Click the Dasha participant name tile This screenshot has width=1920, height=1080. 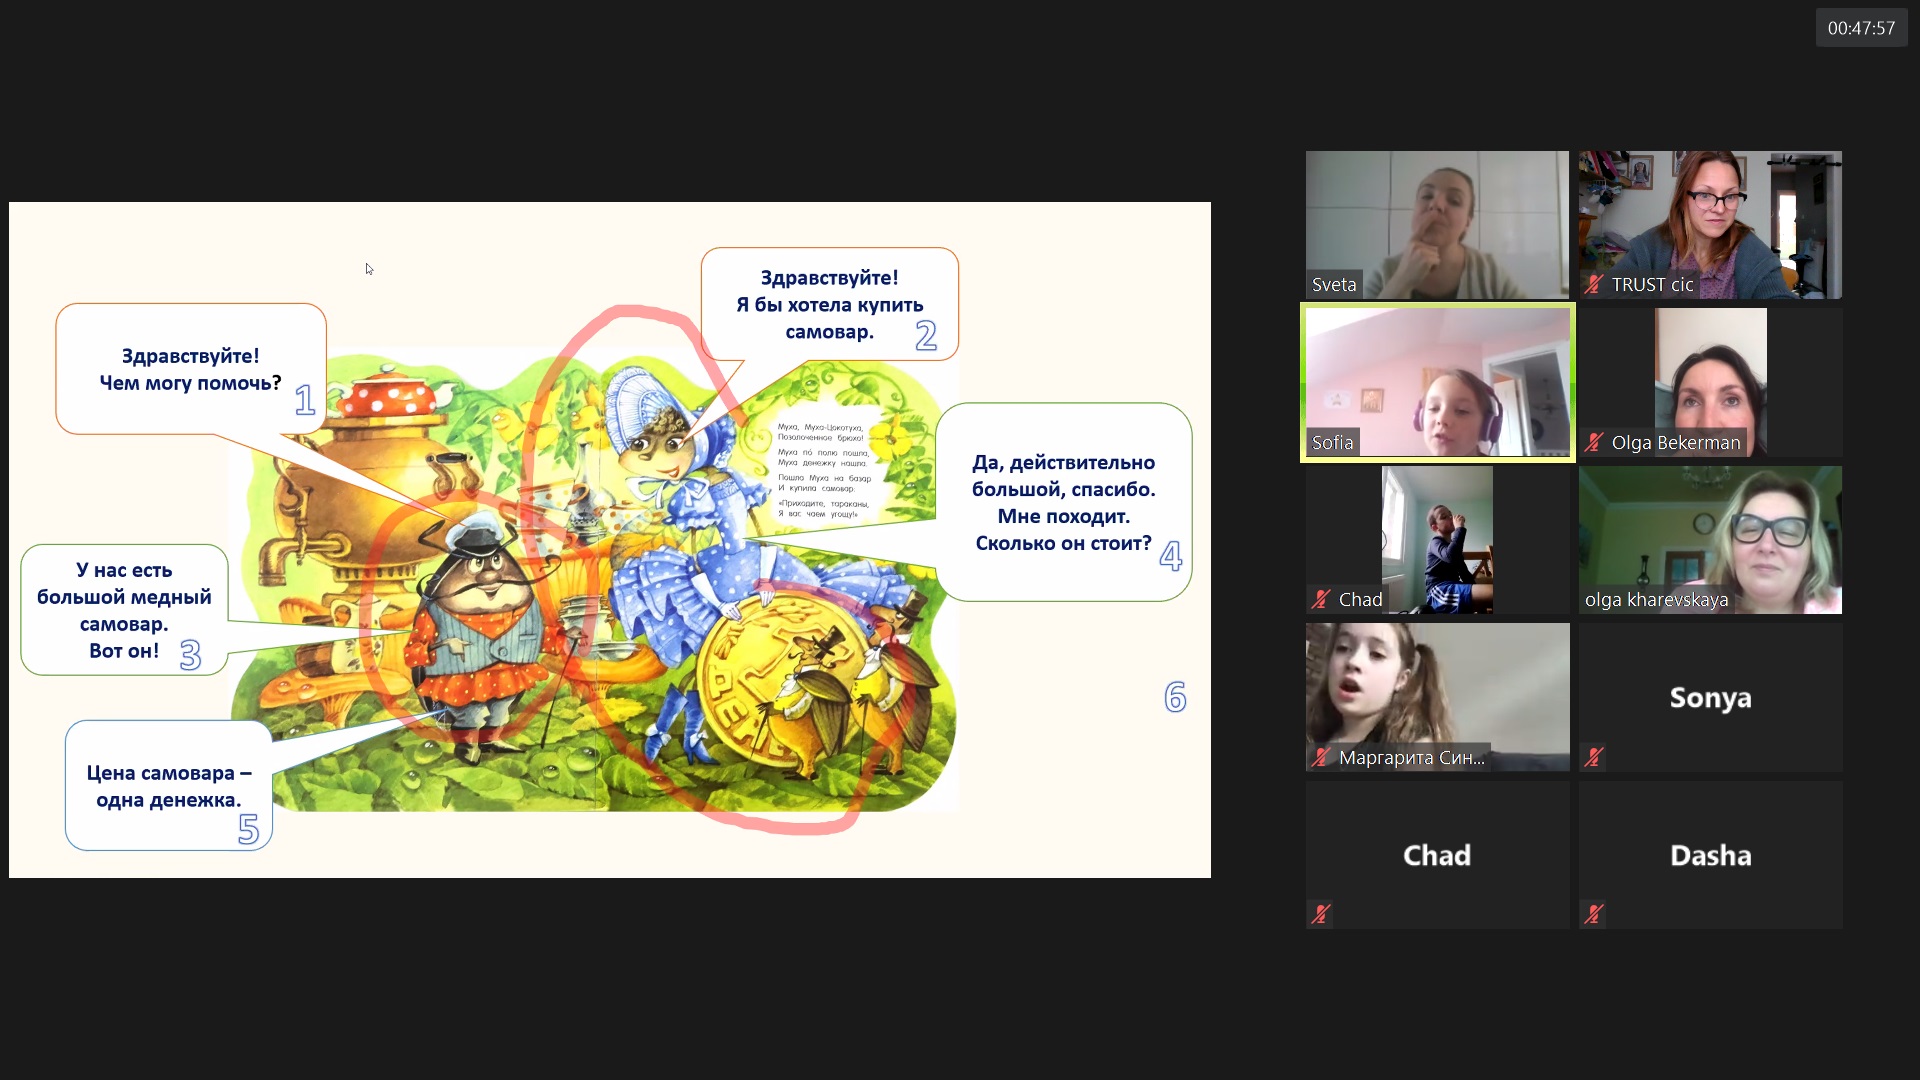click(1710, 855)
